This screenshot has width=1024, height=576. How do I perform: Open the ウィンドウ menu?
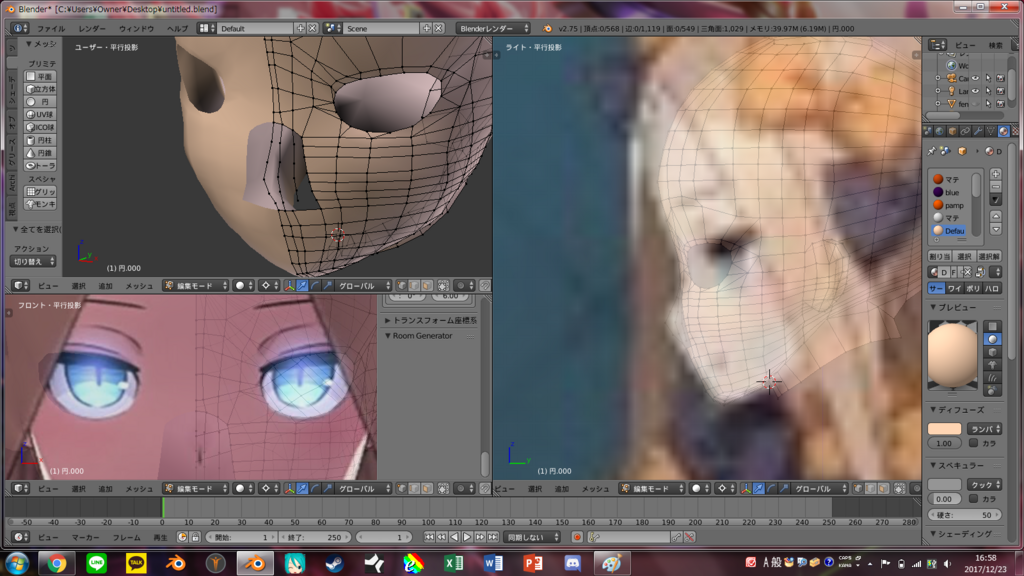[136, 29]
